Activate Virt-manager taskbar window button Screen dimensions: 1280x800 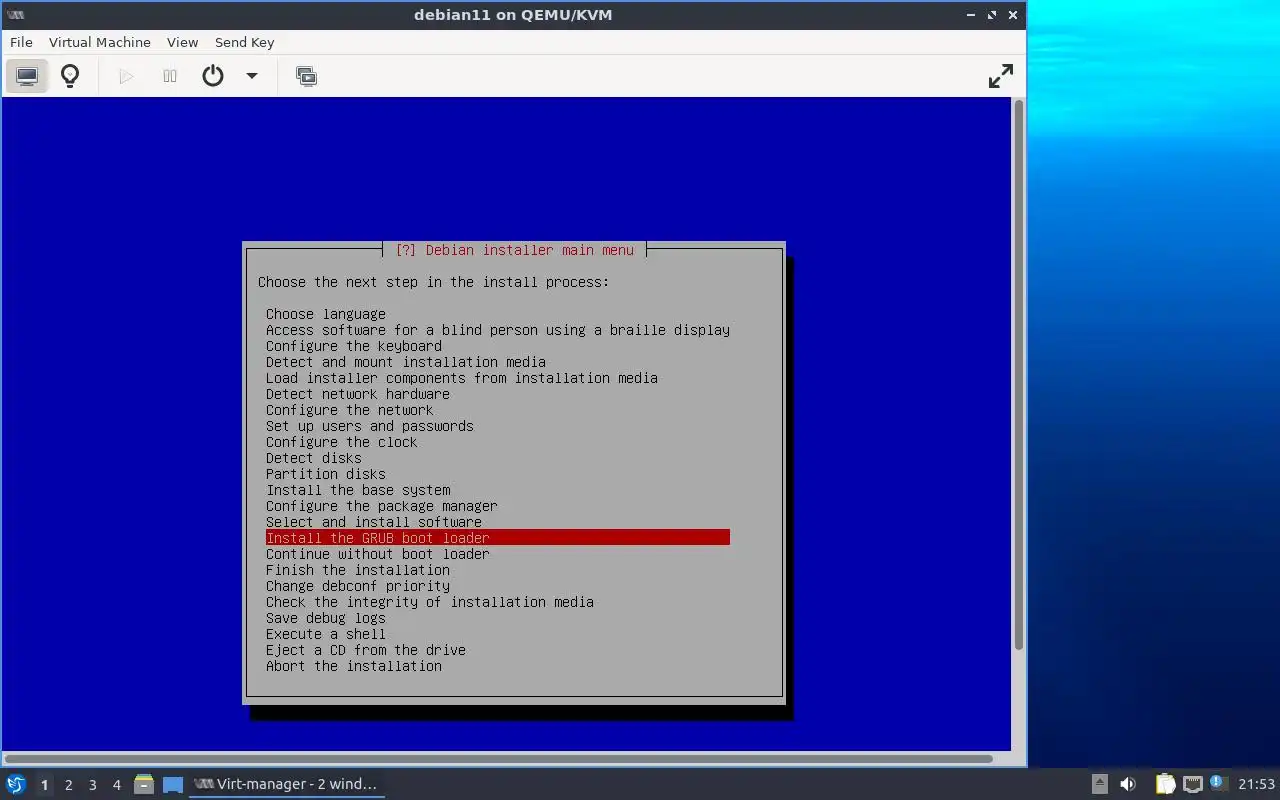coord(286,784)
